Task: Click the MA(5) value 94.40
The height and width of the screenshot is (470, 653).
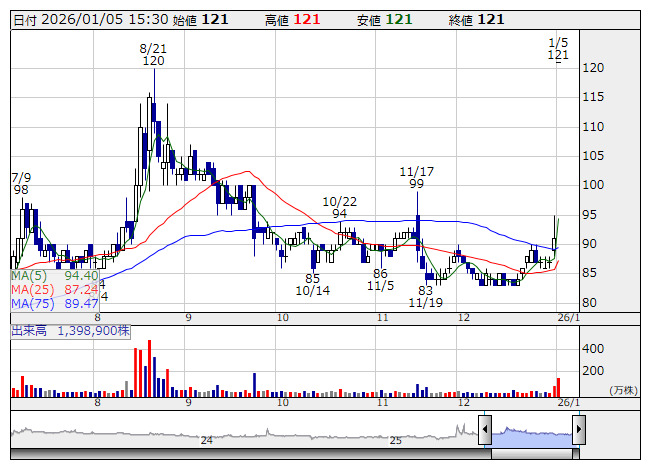Action: point(81,276)
